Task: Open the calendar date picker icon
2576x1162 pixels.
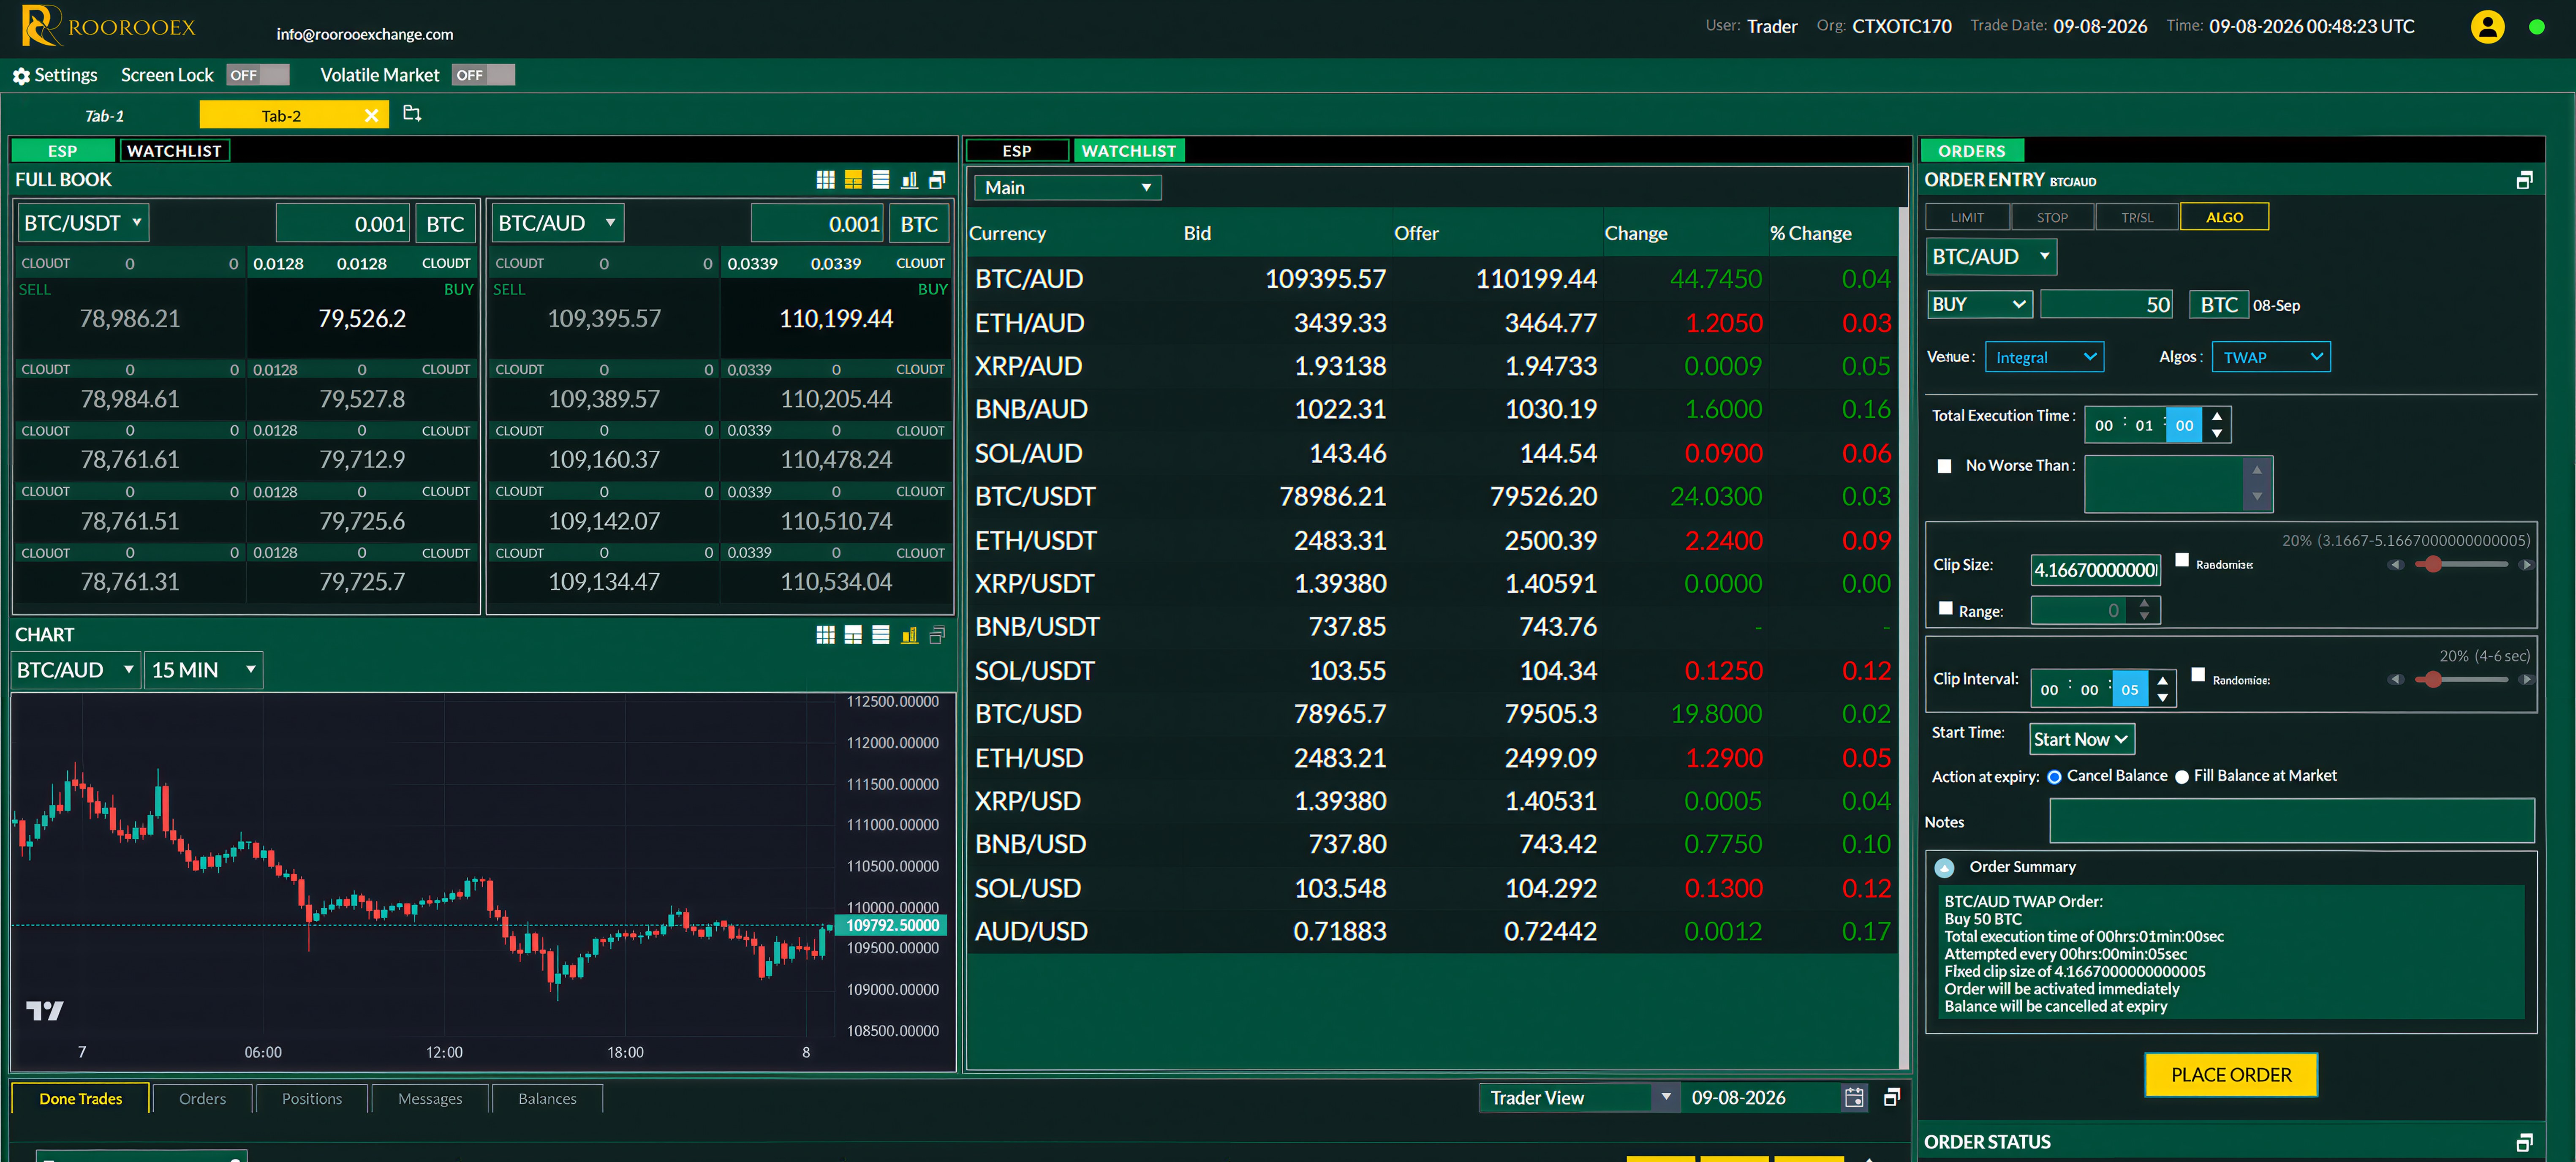Action: tap(1854, 1098)
